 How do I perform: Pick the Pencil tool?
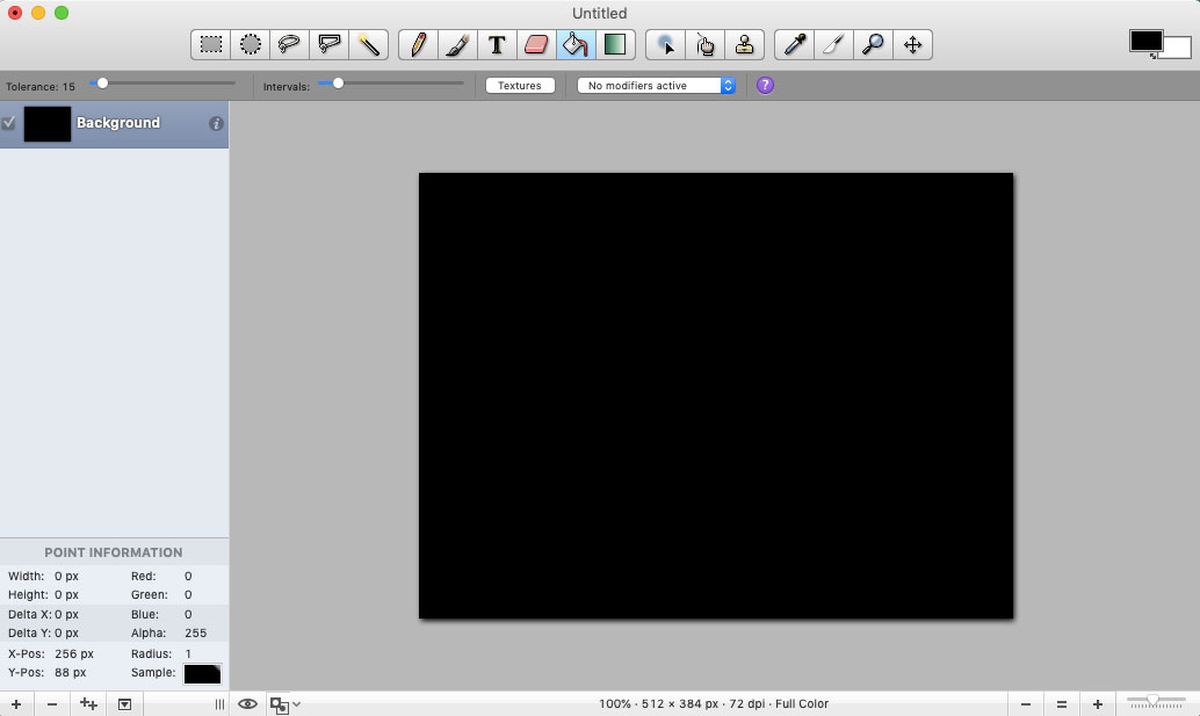[x=418, y=45]
